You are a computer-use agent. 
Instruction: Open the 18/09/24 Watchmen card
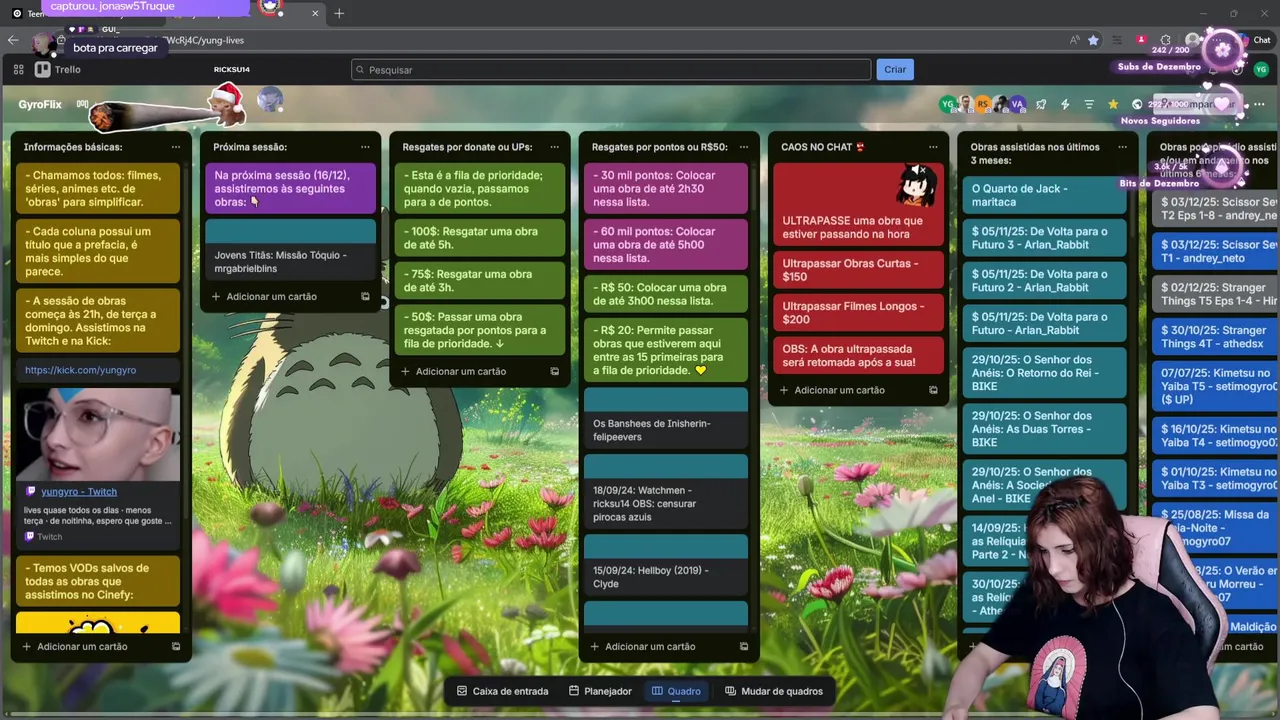(665, 491)
